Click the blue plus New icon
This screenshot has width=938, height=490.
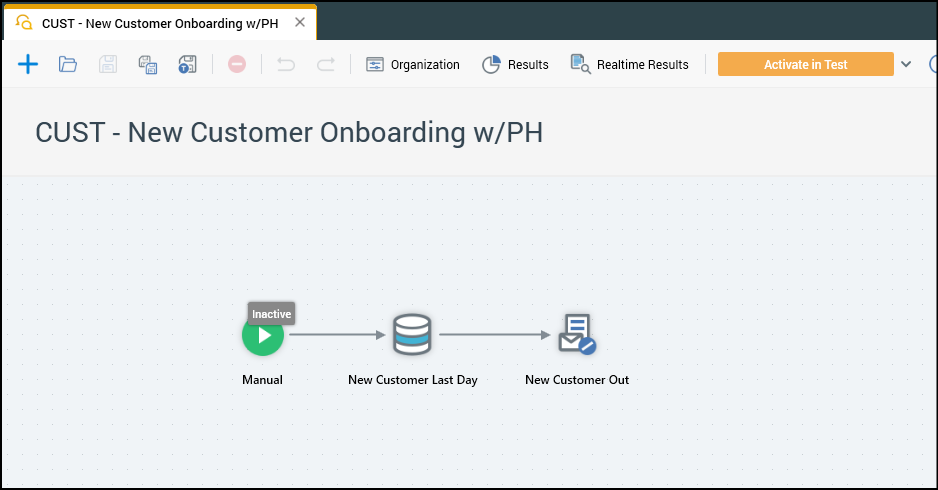[x=28, y=65]
